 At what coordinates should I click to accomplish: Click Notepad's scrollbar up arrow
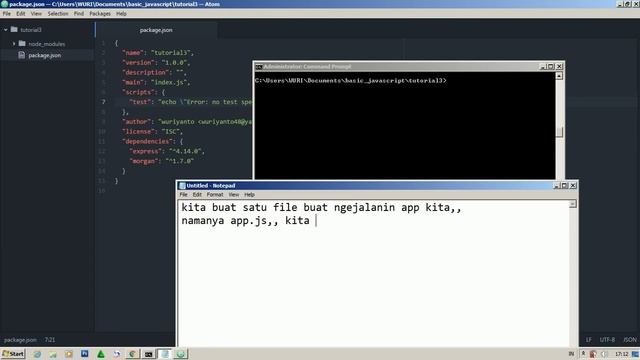(x=573, y=204)
